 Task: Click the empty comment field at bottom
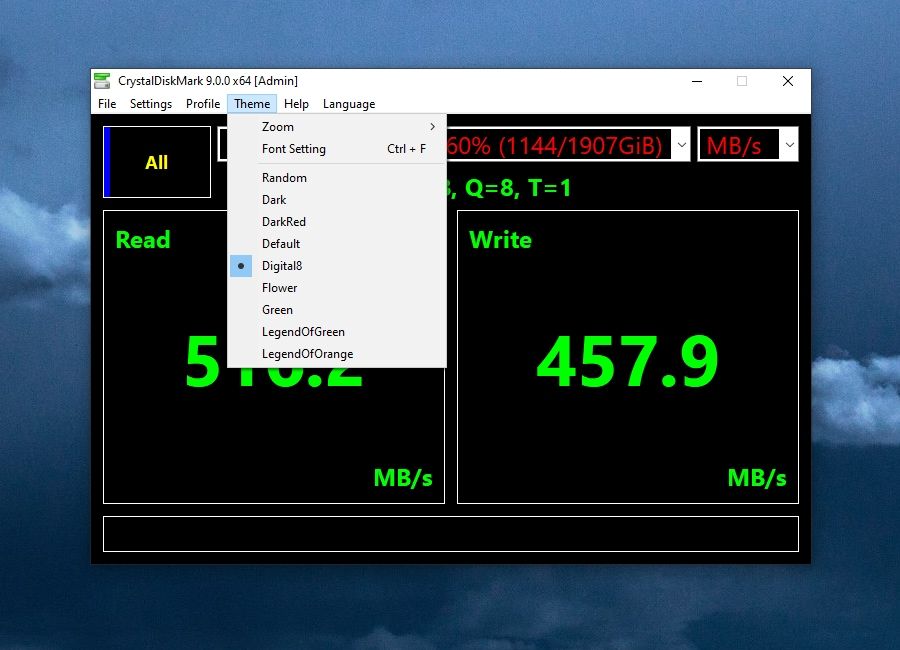451,534
